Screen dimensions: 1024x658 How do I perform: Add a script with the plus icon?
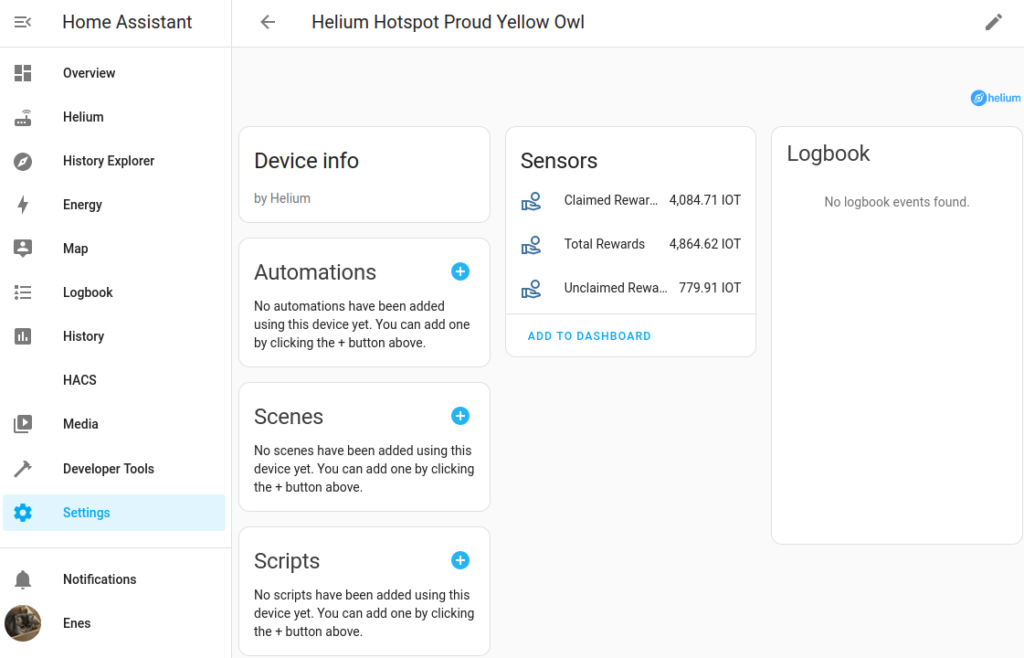(x=460, y=560)
